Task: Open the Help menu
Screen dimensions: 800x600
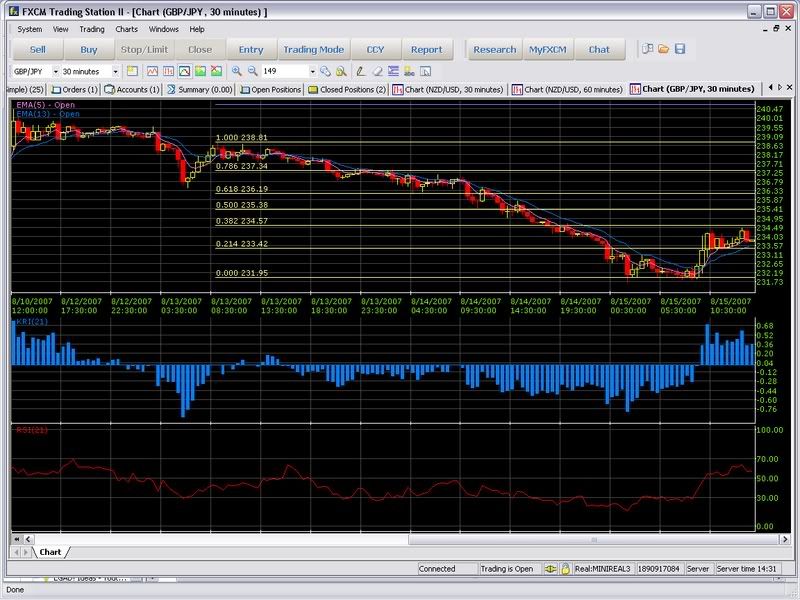Action: tap(197, 29)
